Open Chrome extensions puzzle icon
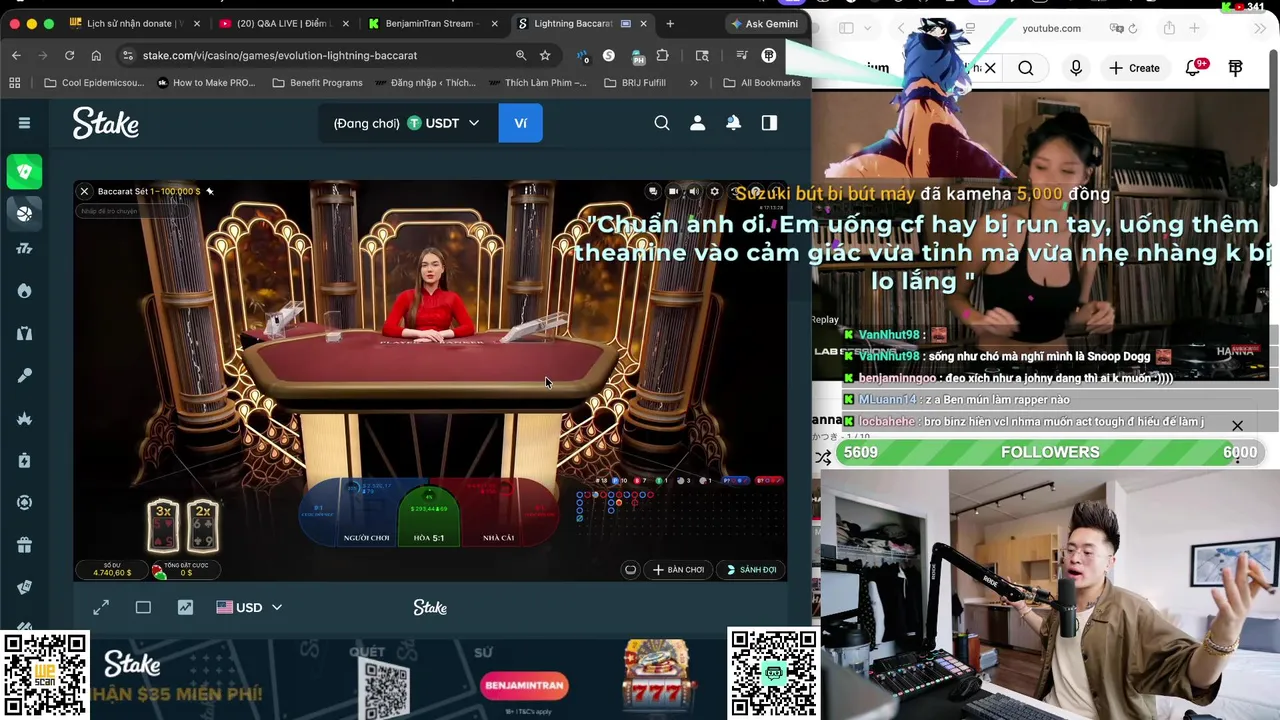 coord(662,55)
